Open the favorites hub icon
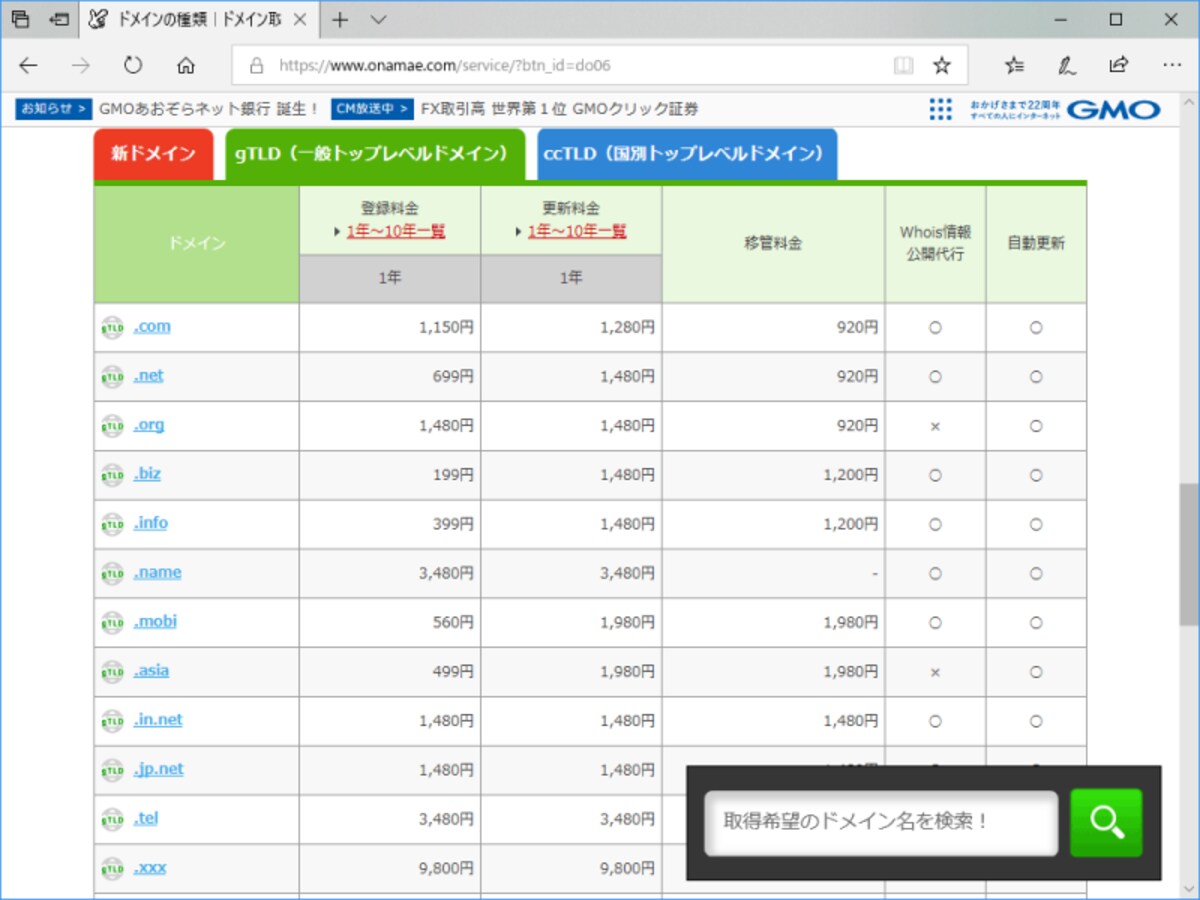The width and height of the screenshot is (1200, 900). (x=1014, y=66)
